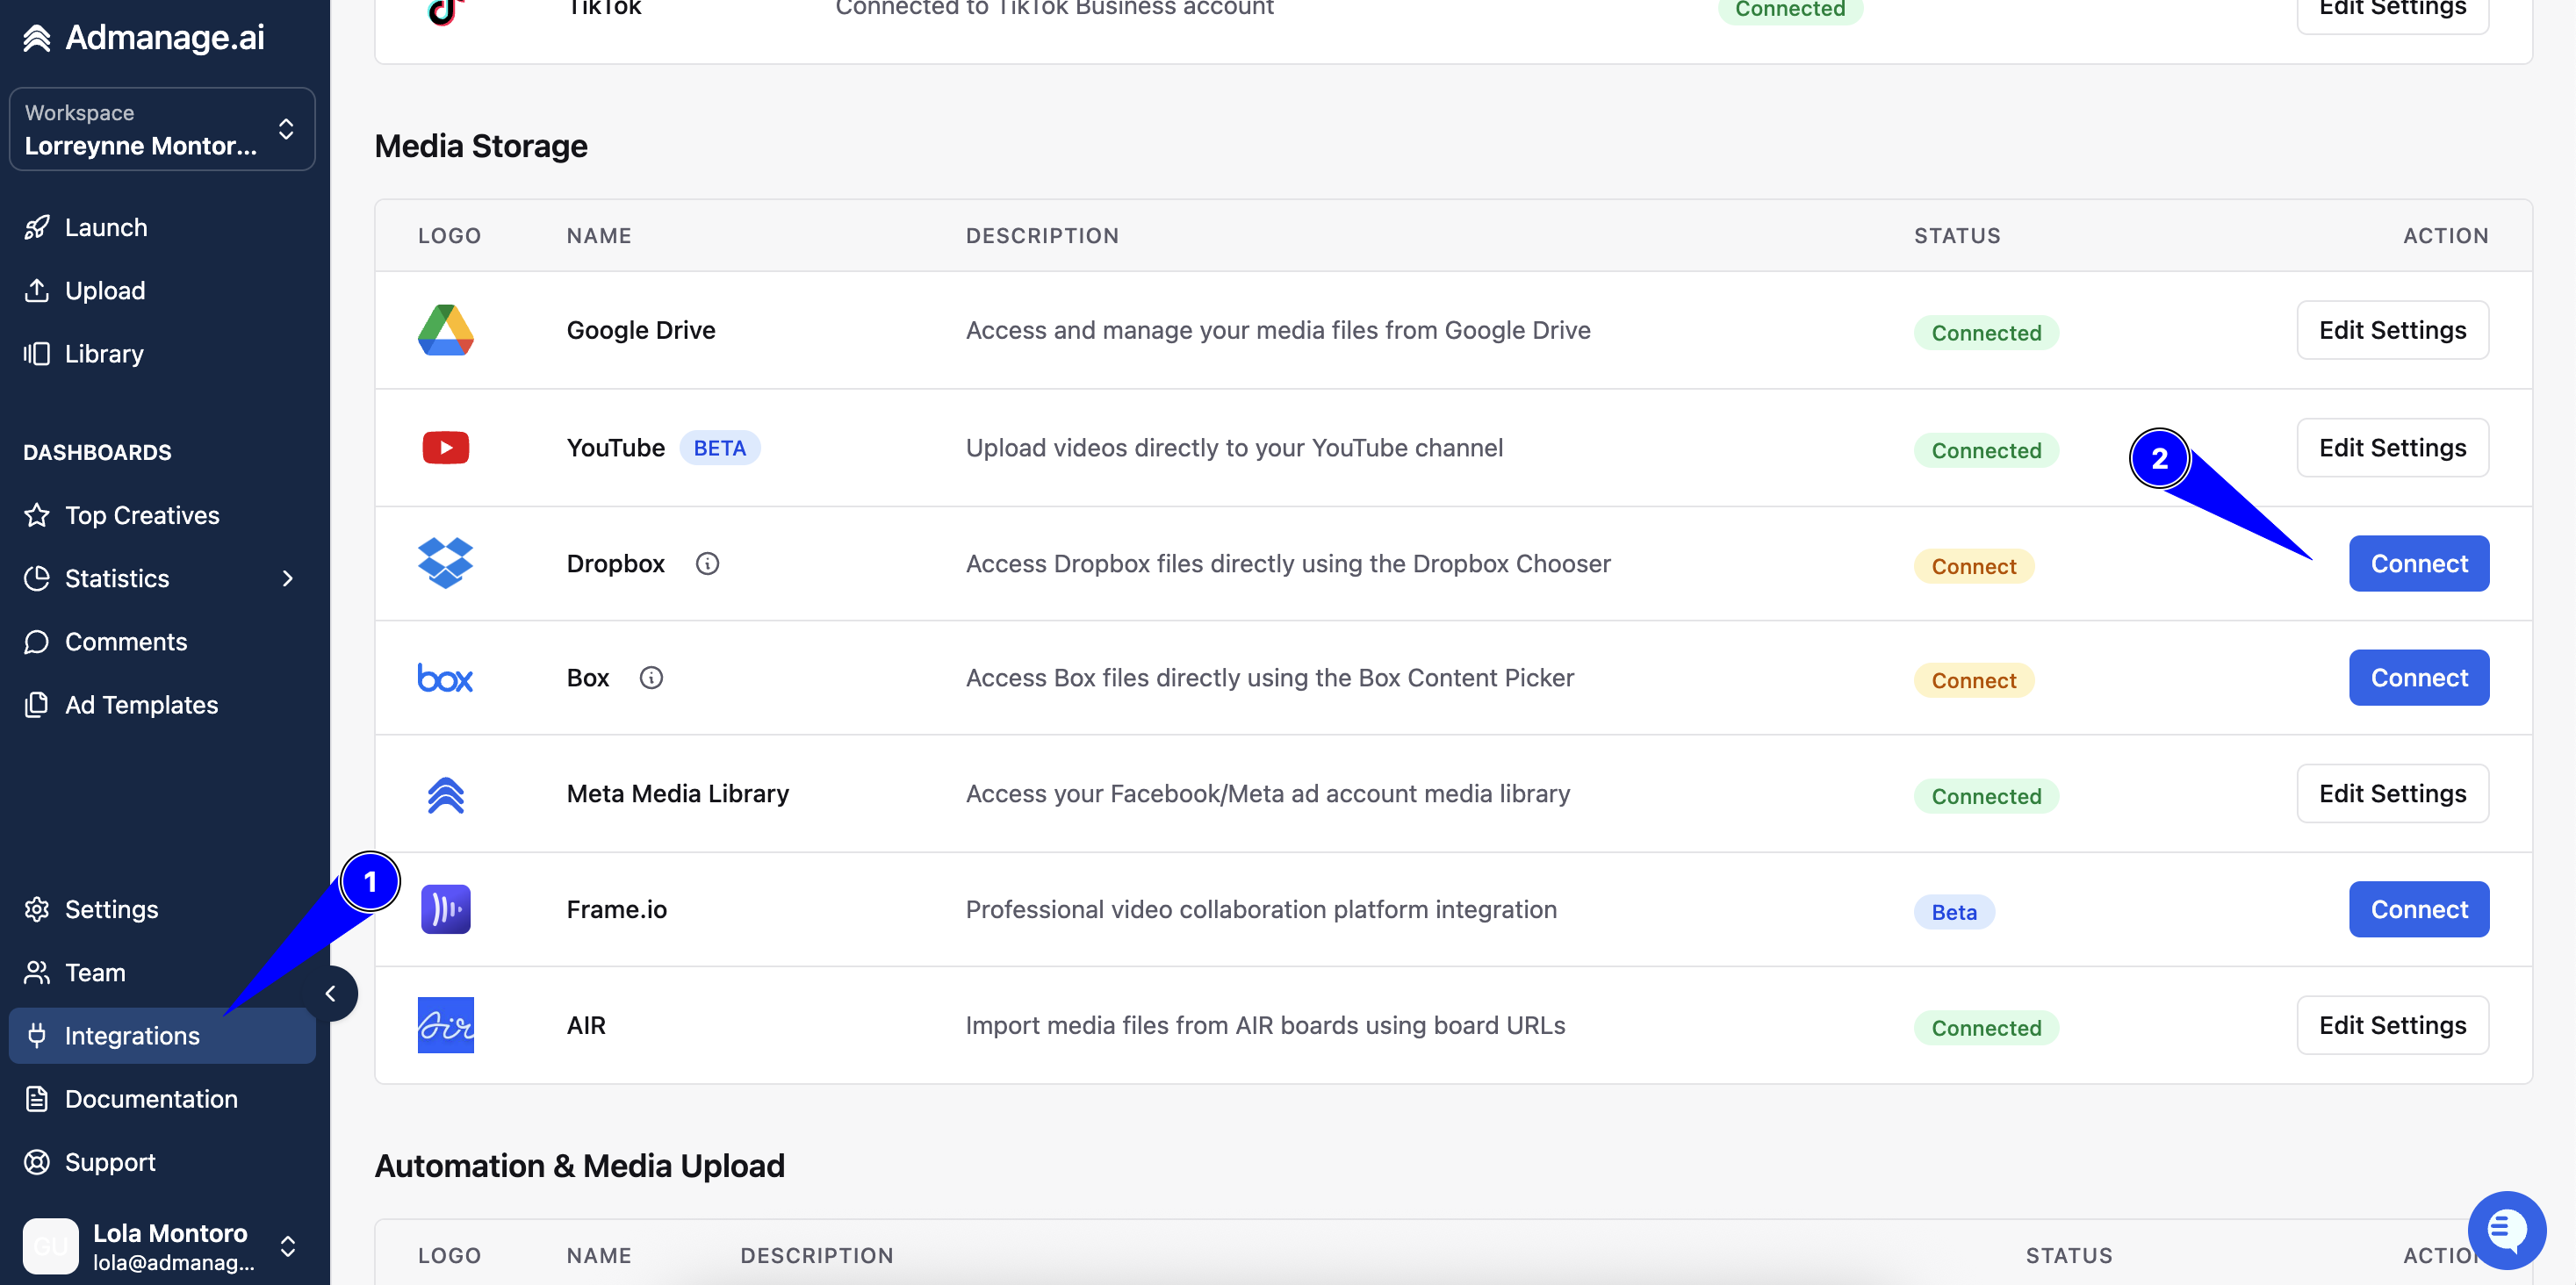Click the Meta Media Library logo
The width and height of the screenshot is (2576, 1285).
pos(445,794)
